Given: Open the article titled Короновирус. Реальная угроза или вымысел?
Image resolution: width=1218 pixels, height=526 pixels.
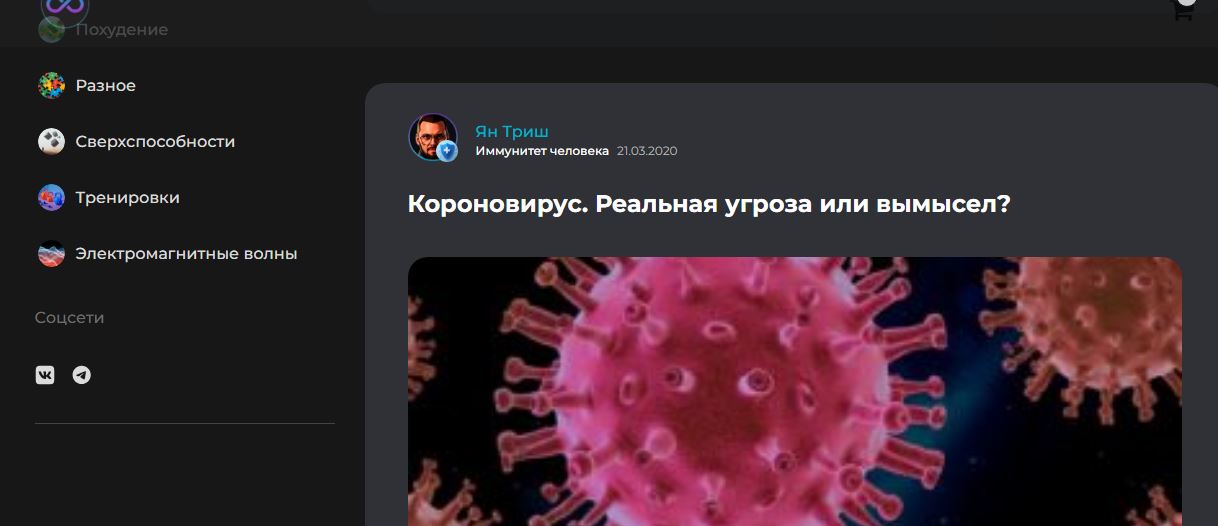Looking at the screenshot, I should point(710,204).
